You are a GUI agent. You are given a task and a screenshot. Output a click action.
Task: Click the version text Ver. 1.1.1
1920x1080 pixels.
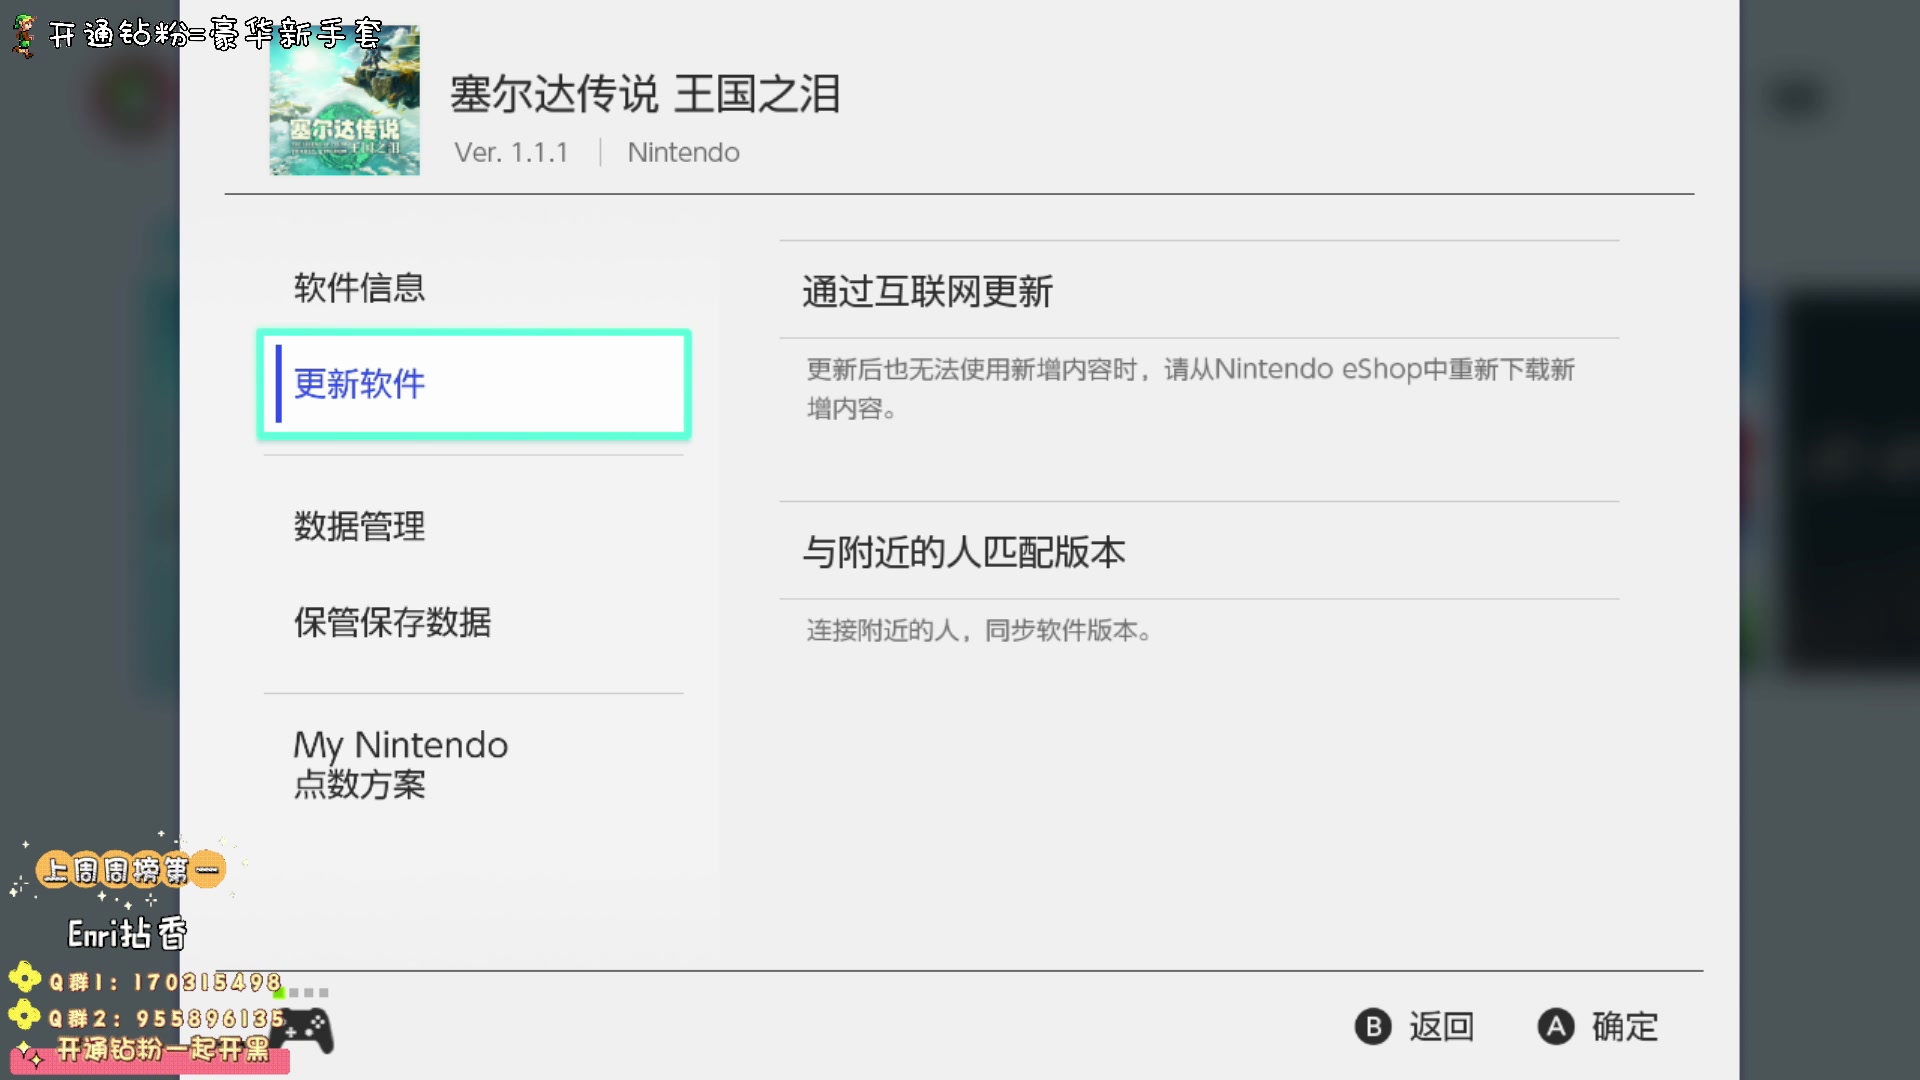click(511, 153)
